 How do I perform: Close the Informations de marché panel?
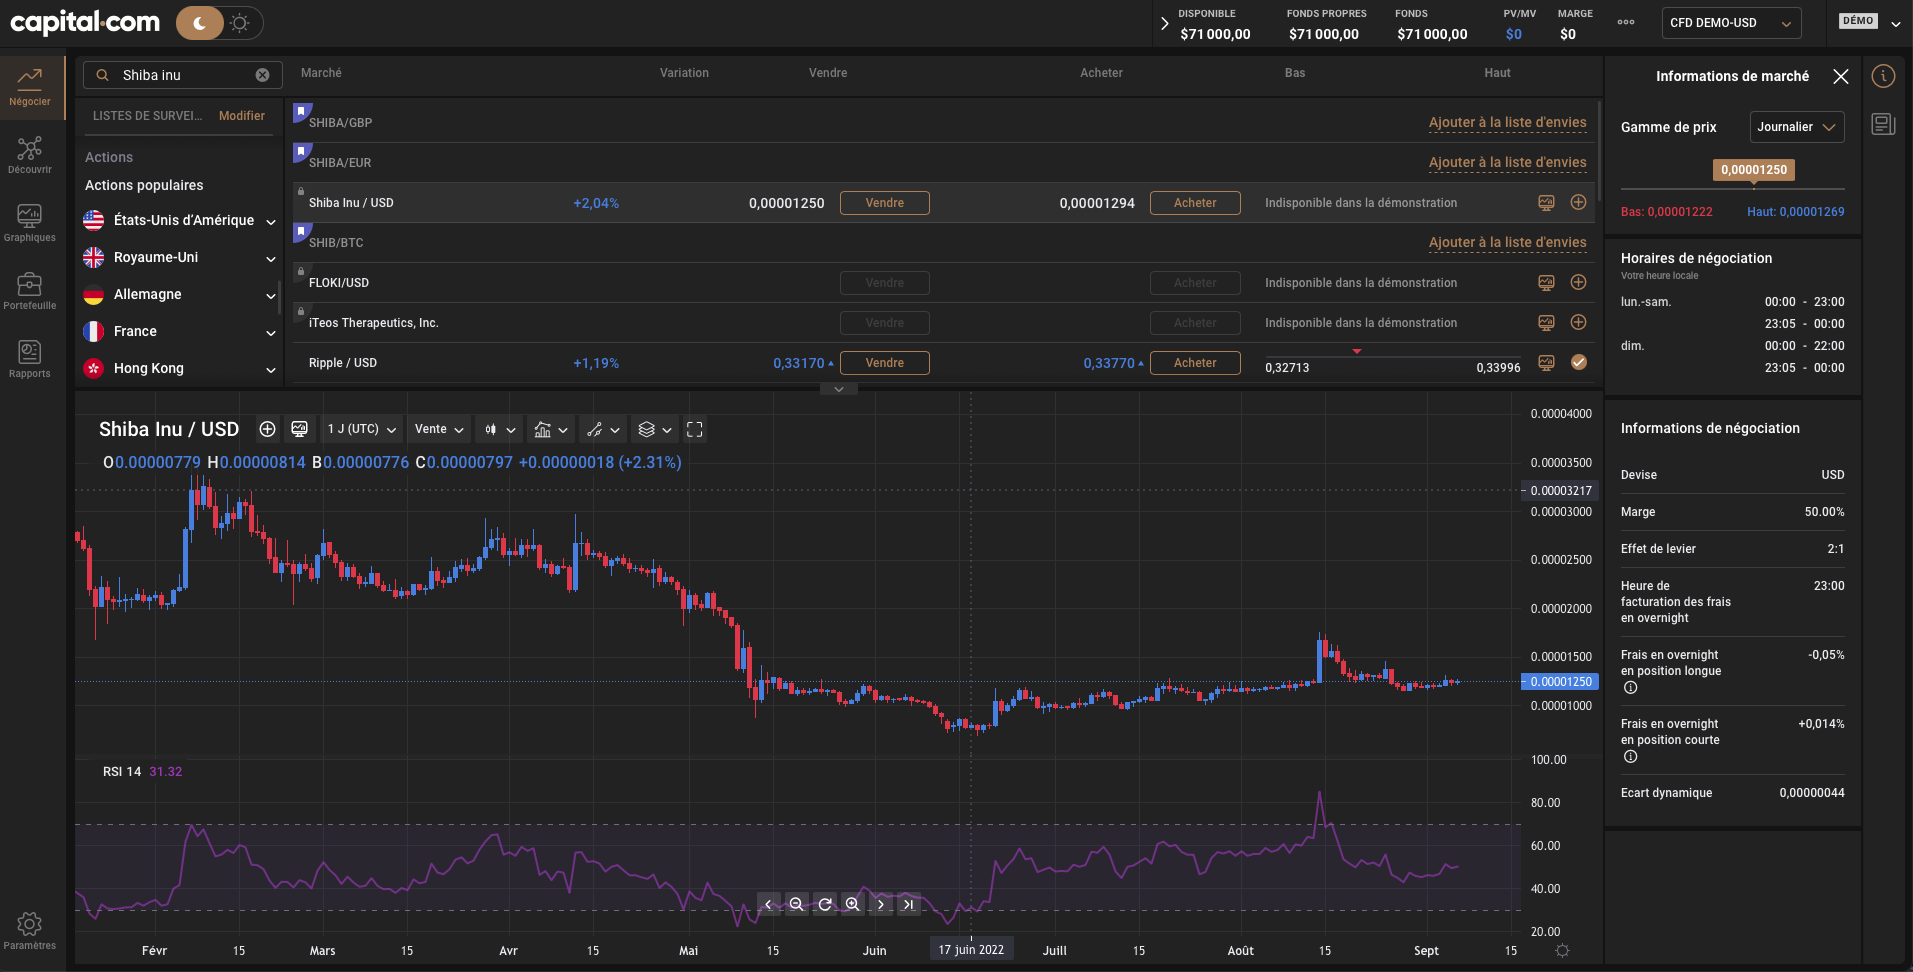[1840, 76]
